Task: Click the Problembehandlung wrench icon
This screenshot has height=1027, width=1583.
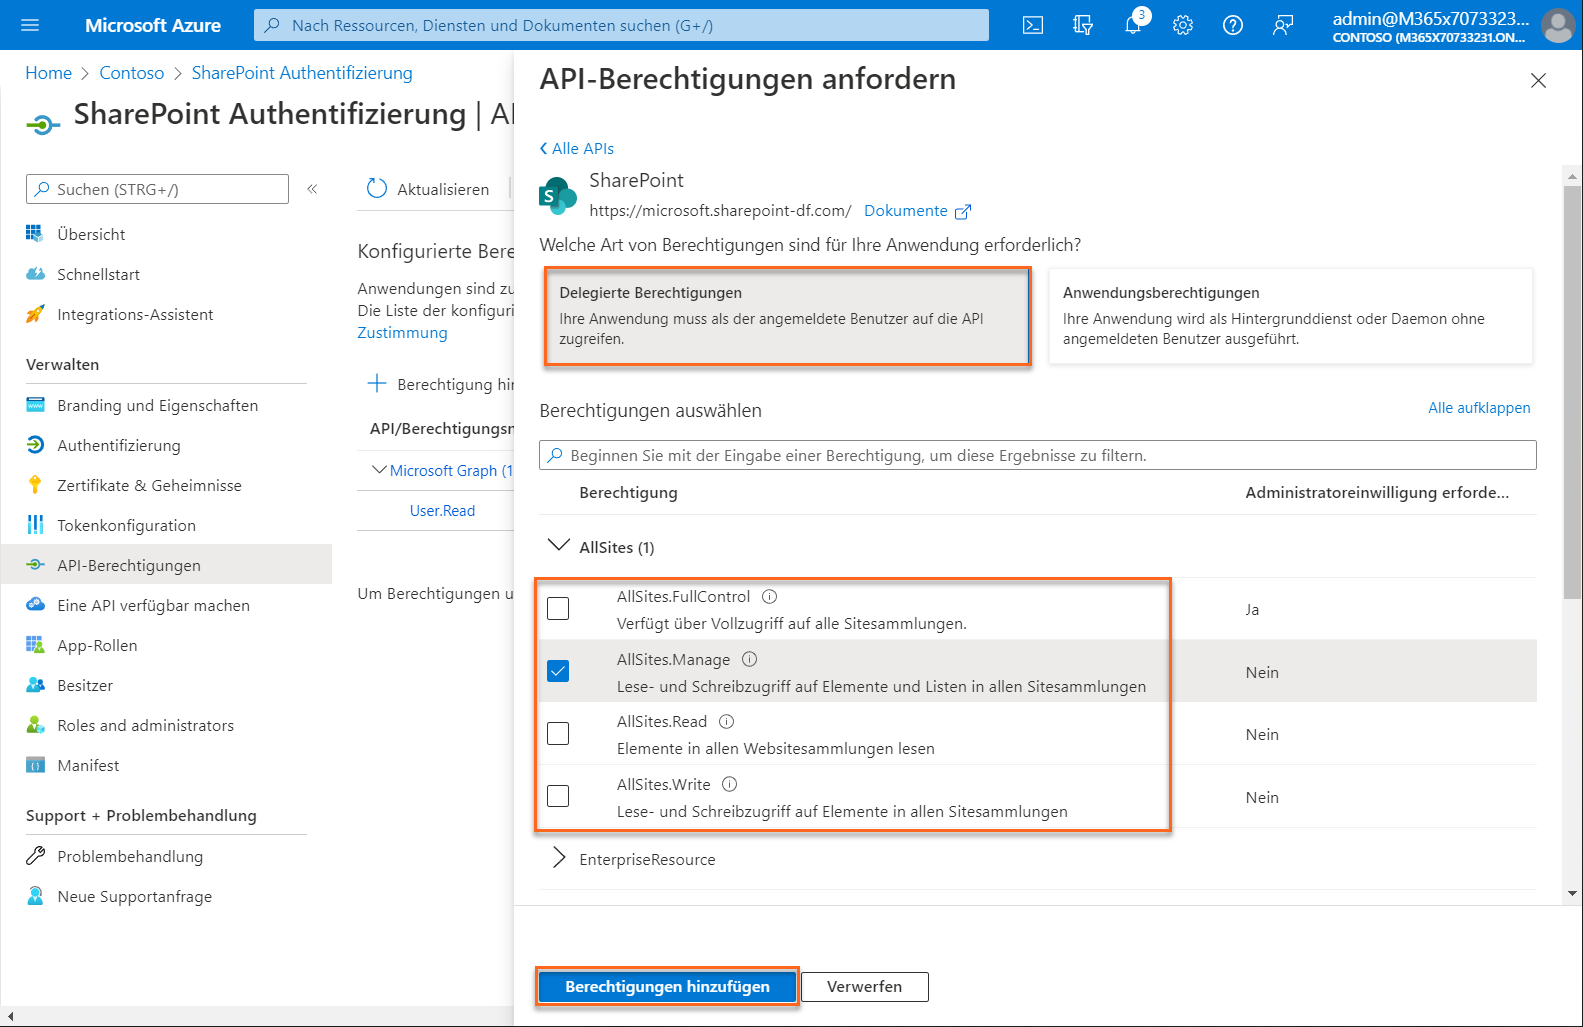Action: [x=35, y=856]
